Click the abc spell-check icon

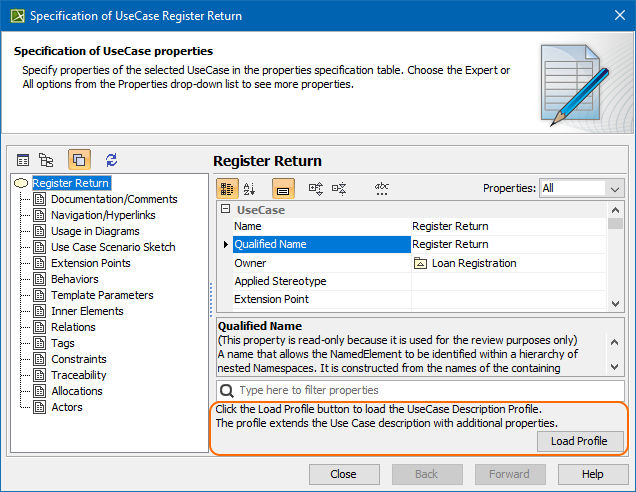pyautogui.click(x=382, y=187)
